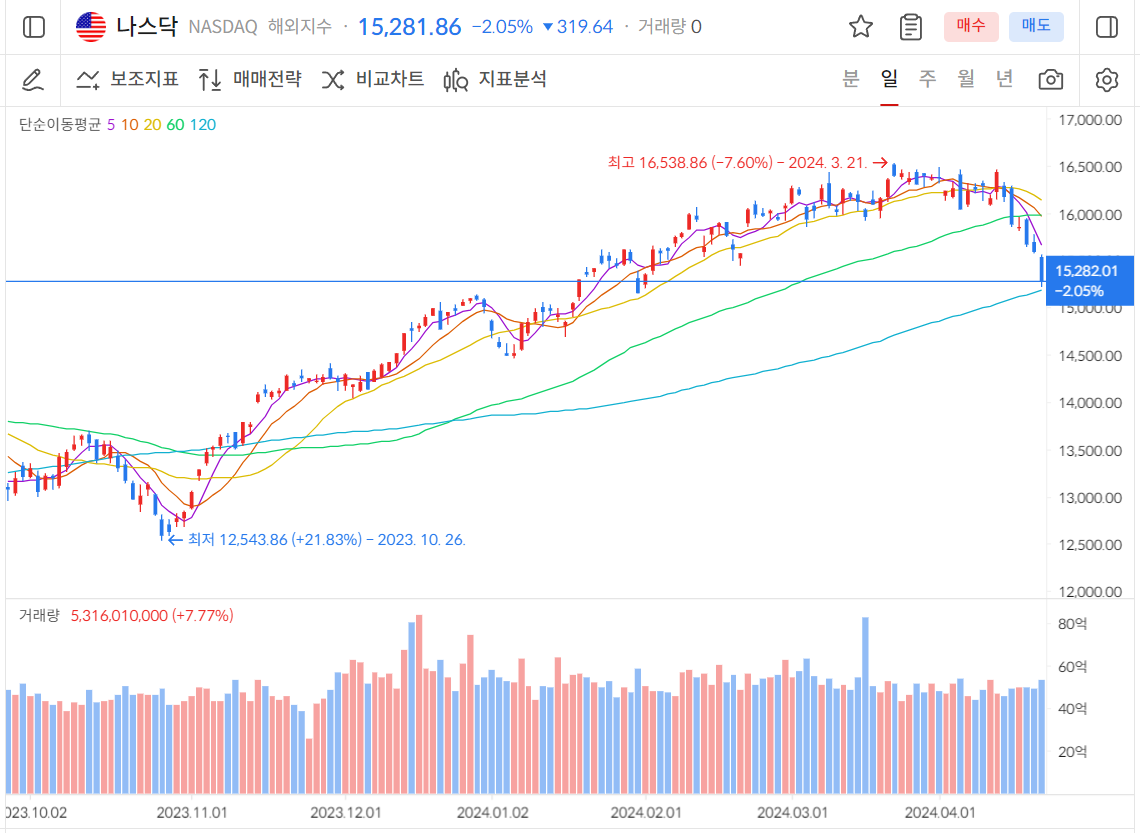Switch to 년 yearly interval
1140x833 pixels.
[x=1005, y=79]
